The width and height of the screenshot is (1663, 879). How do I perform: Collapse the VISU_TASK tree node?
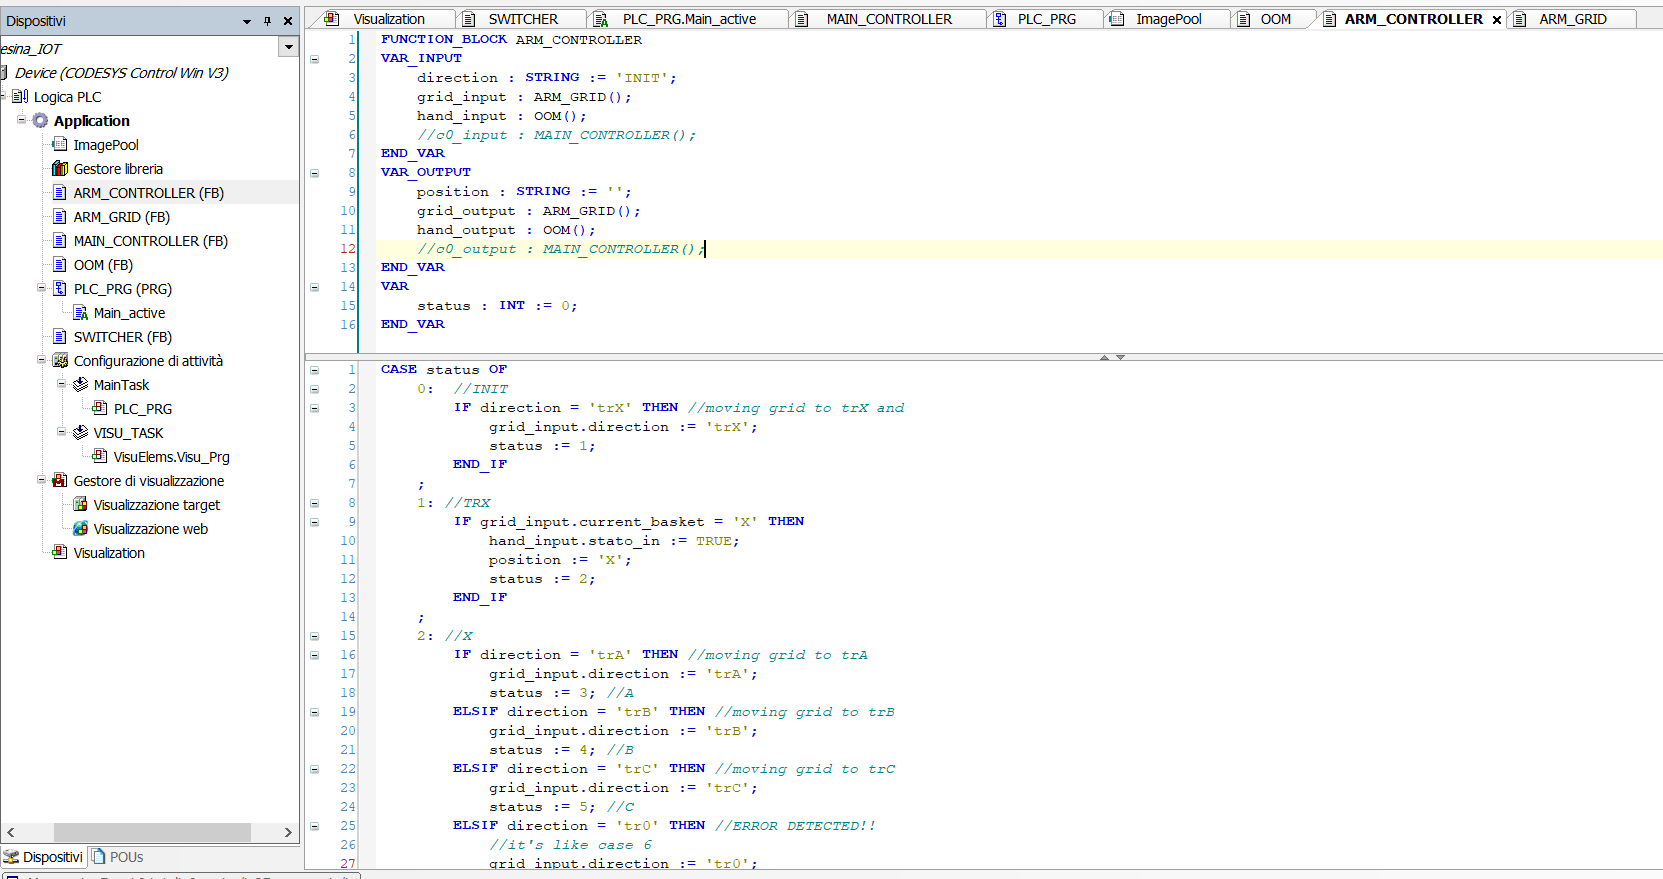pos(61,432)
